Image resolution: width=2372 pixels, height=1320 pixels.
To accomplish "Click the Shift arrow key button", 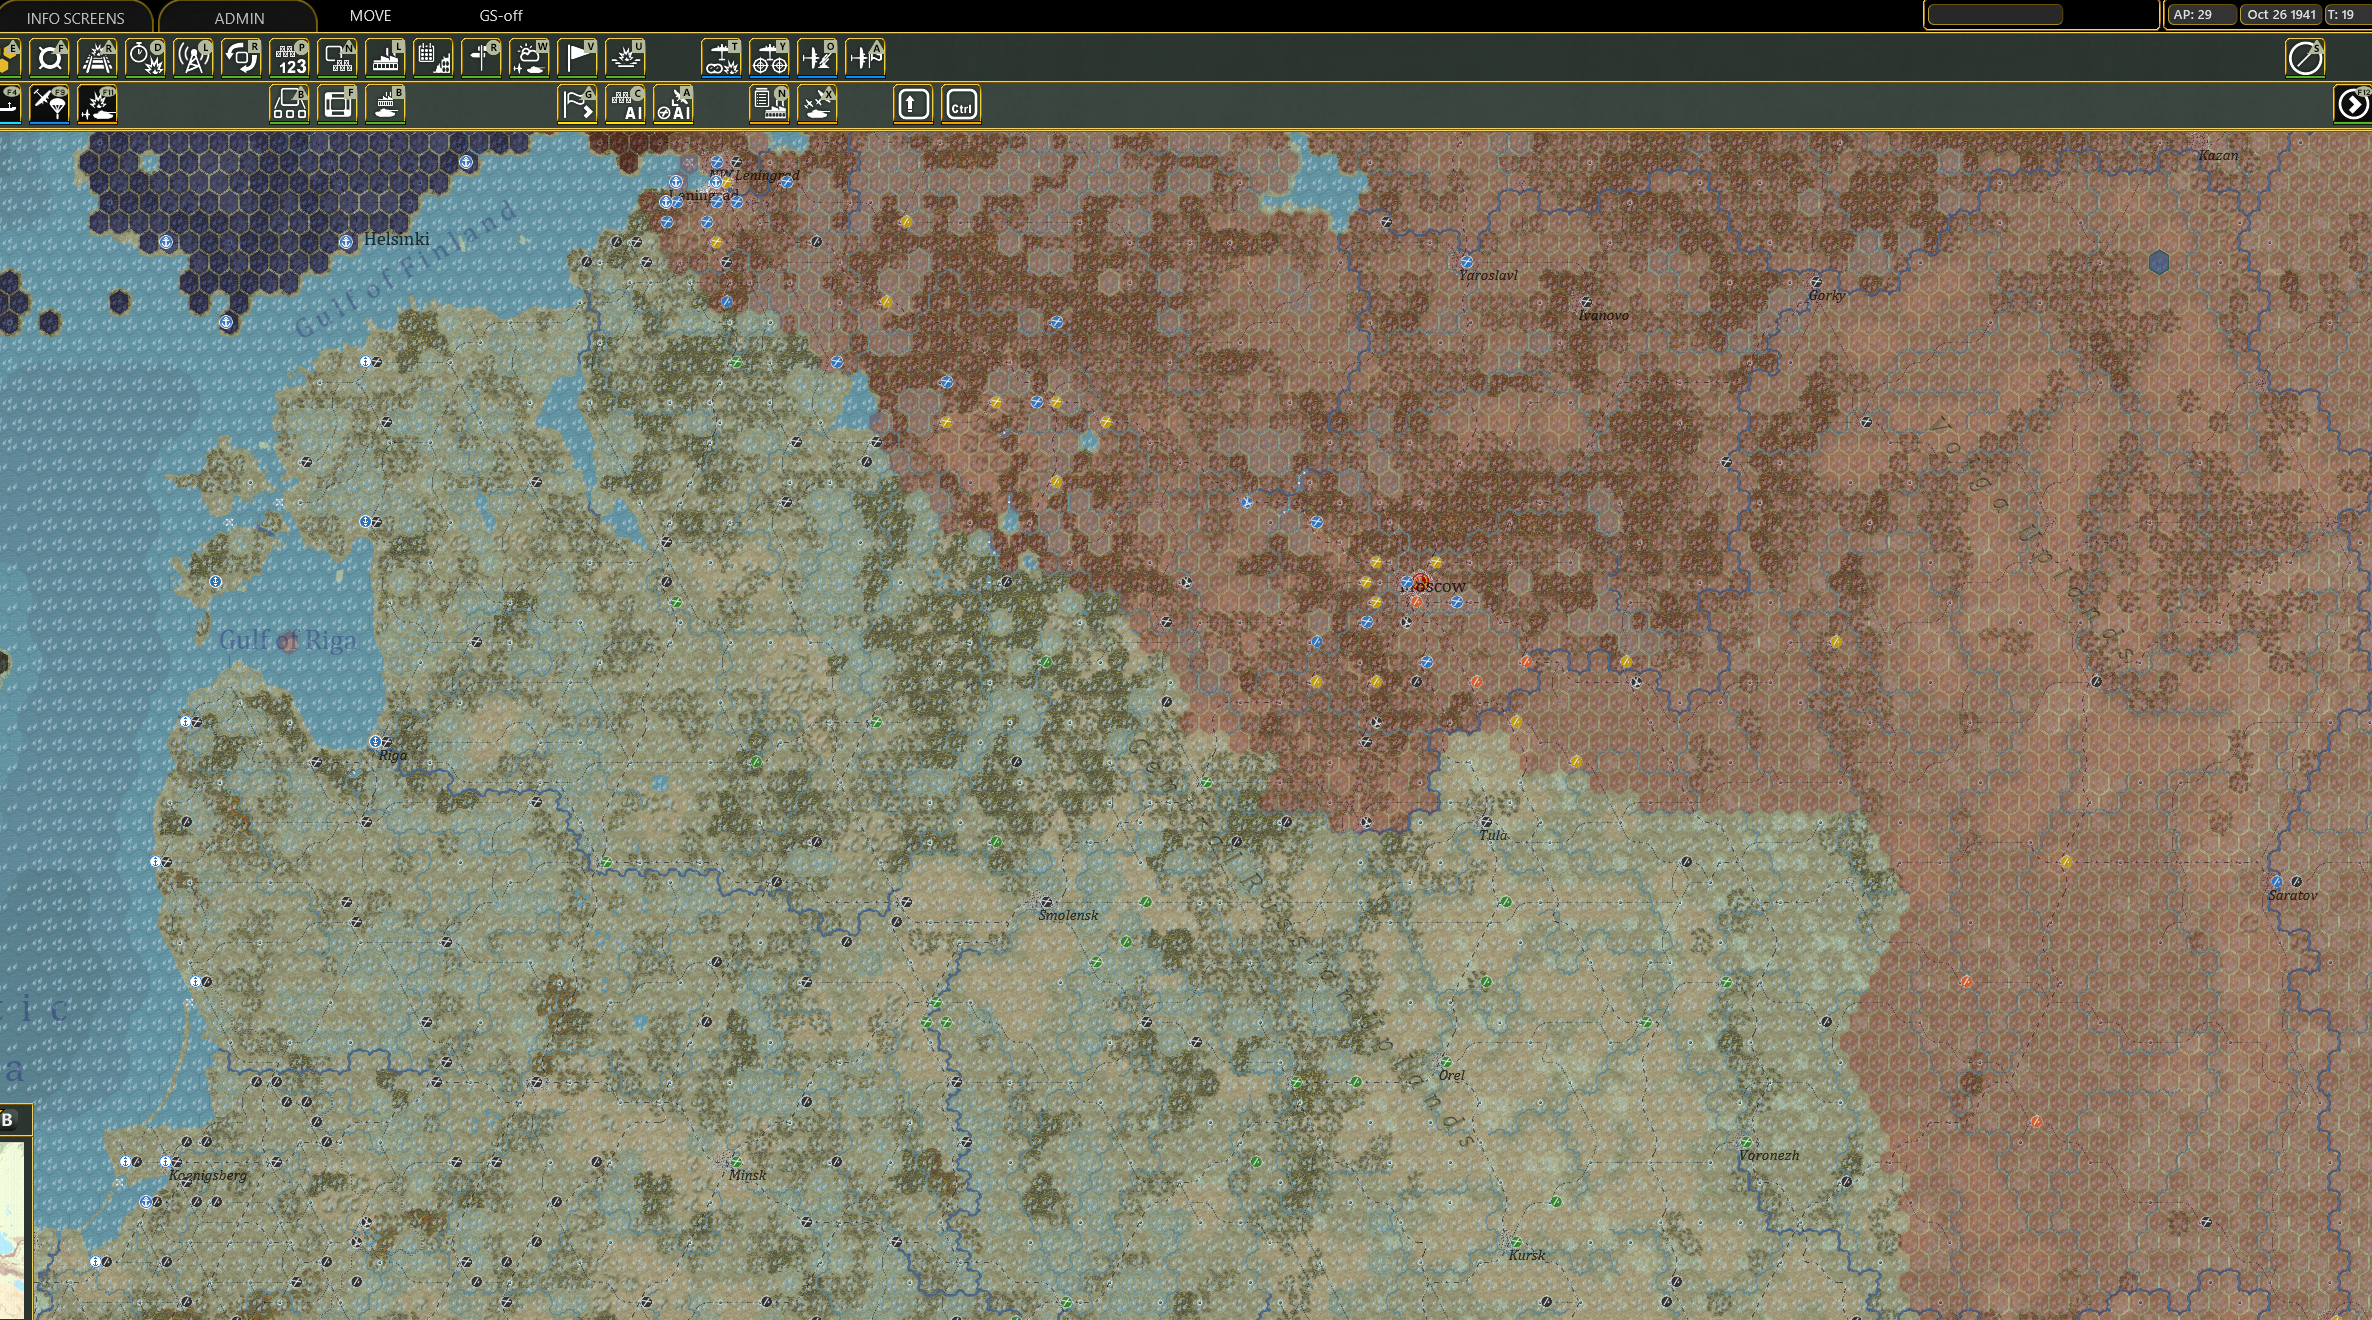I will coord(913,104).
